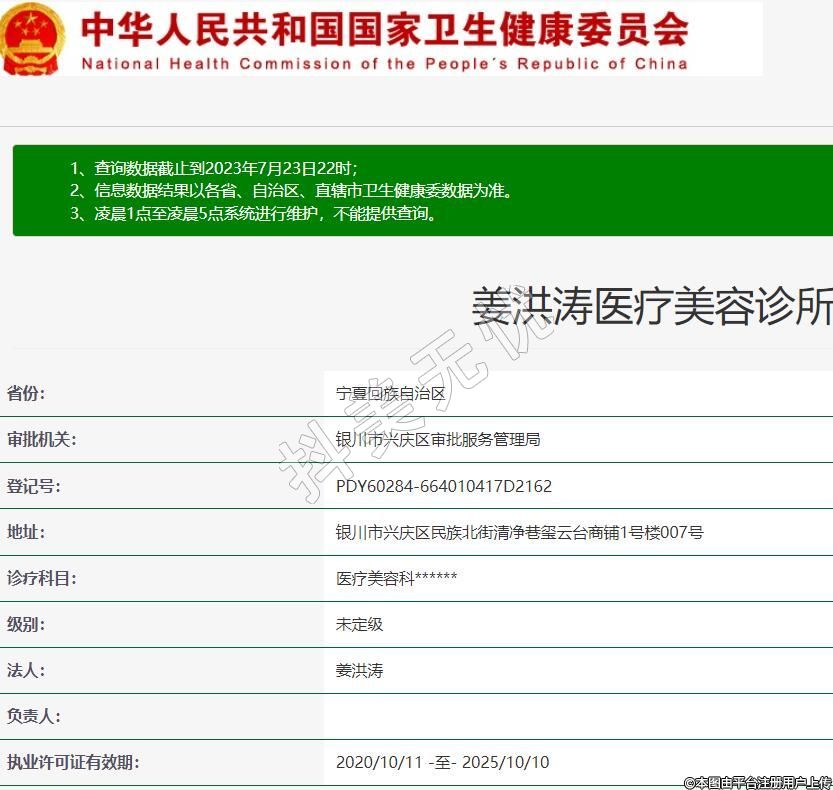Image resolution: width=833 pixels, height=790 pixels.
Task: Click the notice line about 卫生健康委数据为准
Action: pos(291,190)
